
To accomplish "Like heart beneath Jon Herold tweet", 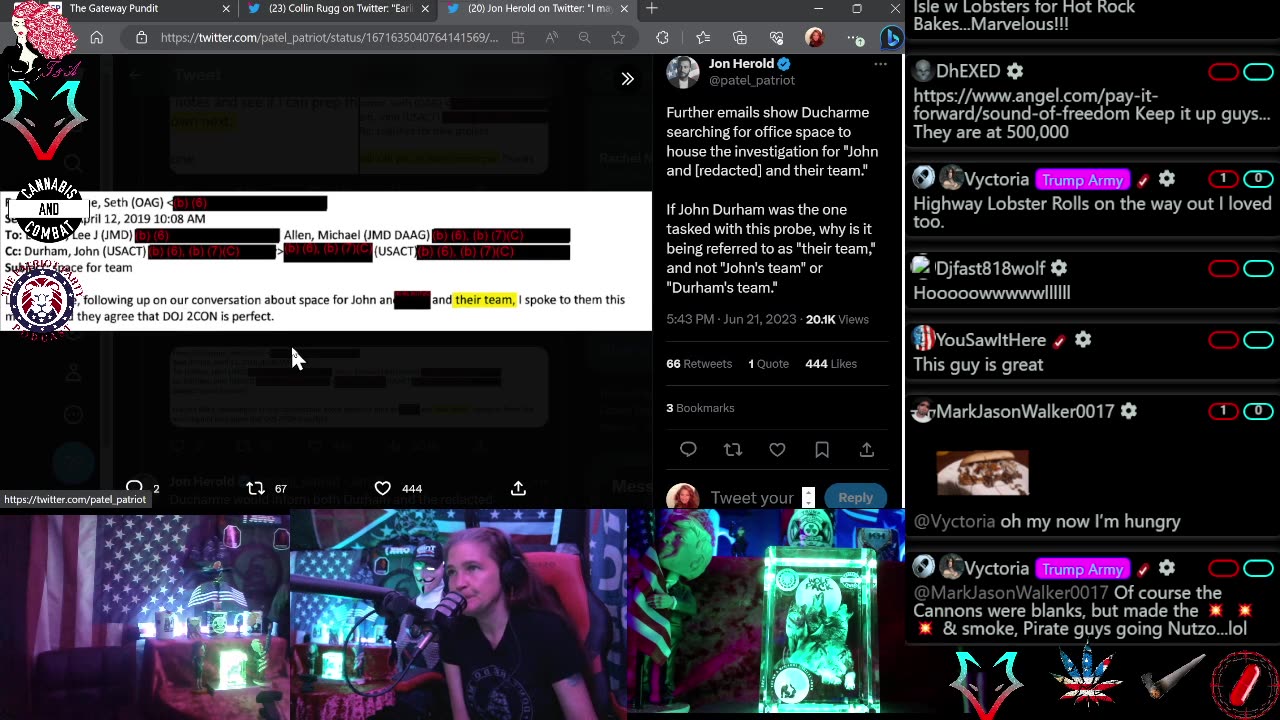I will (x=777, y=450).
